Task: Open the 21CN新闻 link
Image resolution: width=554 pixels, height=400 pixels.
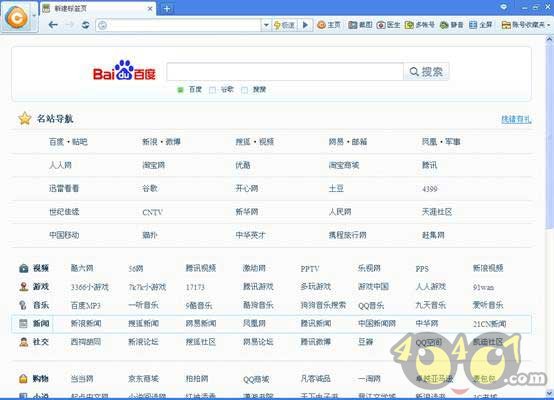Action: tap(489, 324)
